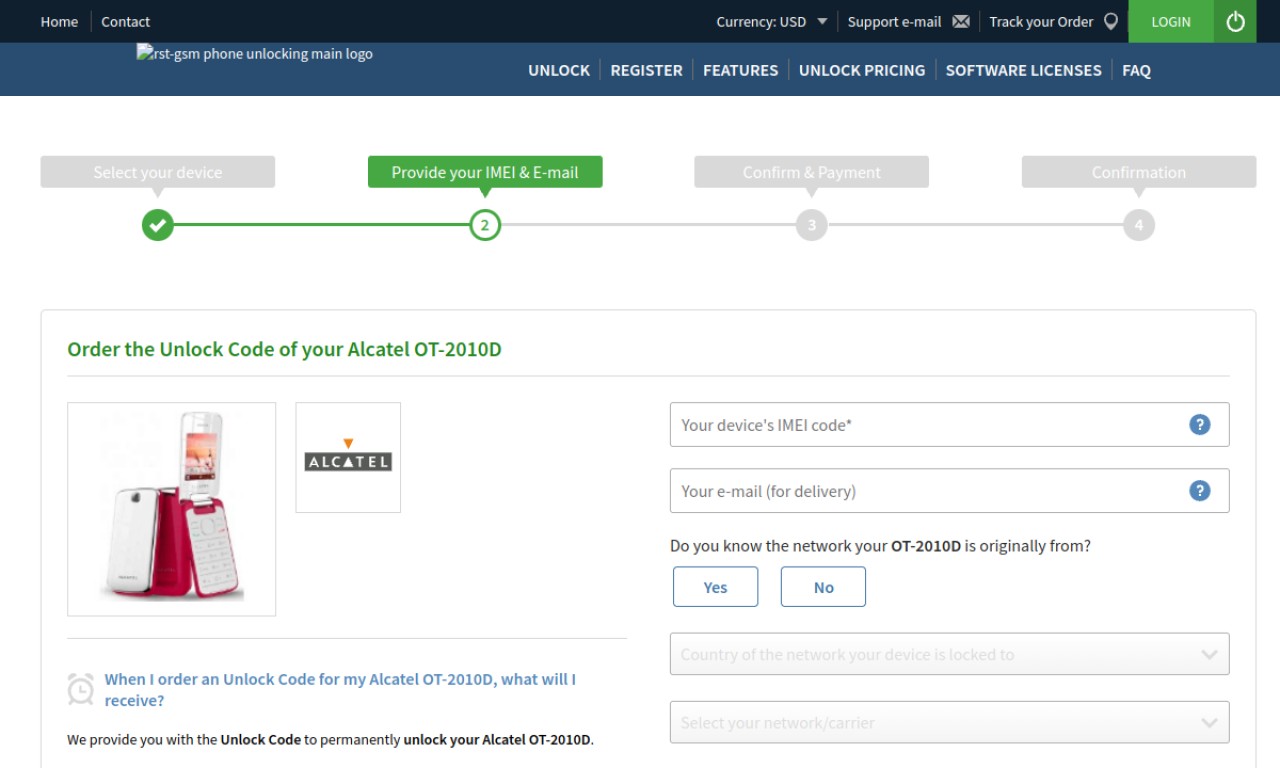Click the Alcatel OT-2010D phone image
This screenshot has width=1280, height=768.
(171, 509)
